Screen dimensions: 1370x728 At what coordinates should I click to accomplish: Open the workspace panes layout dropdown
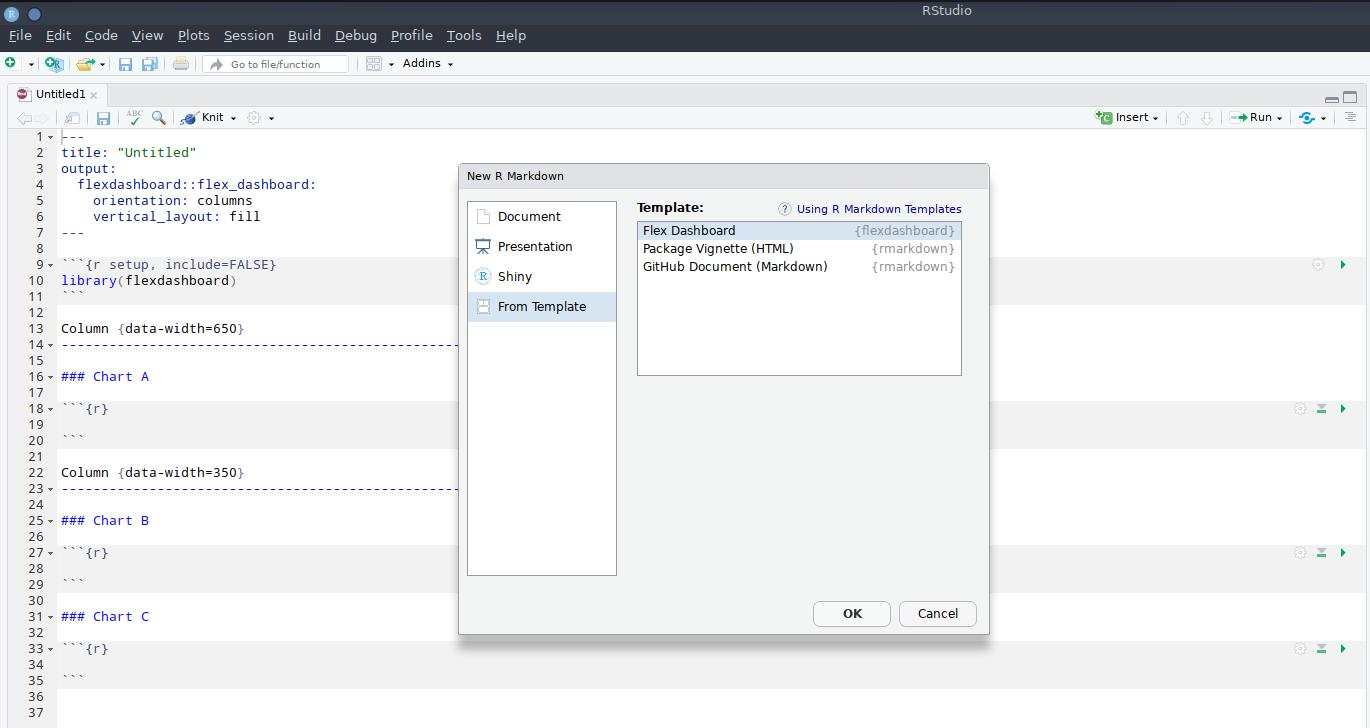(380, 63)
